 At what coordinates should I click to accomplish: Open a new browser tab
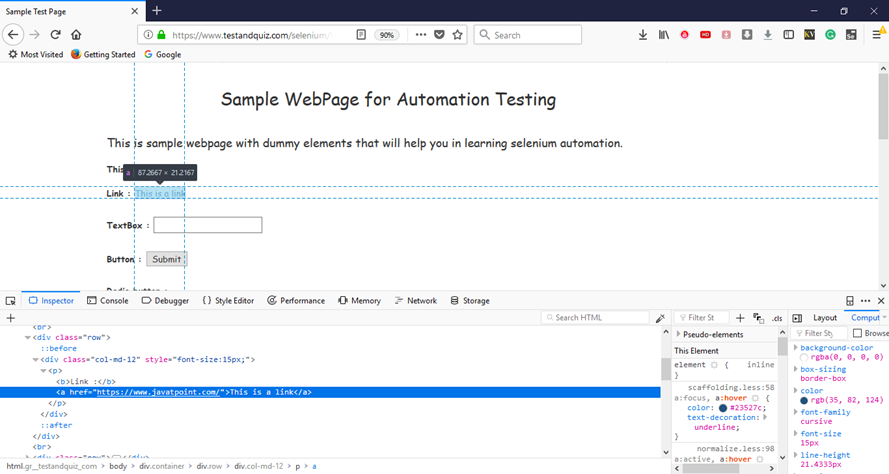click(x=157, y=11)
